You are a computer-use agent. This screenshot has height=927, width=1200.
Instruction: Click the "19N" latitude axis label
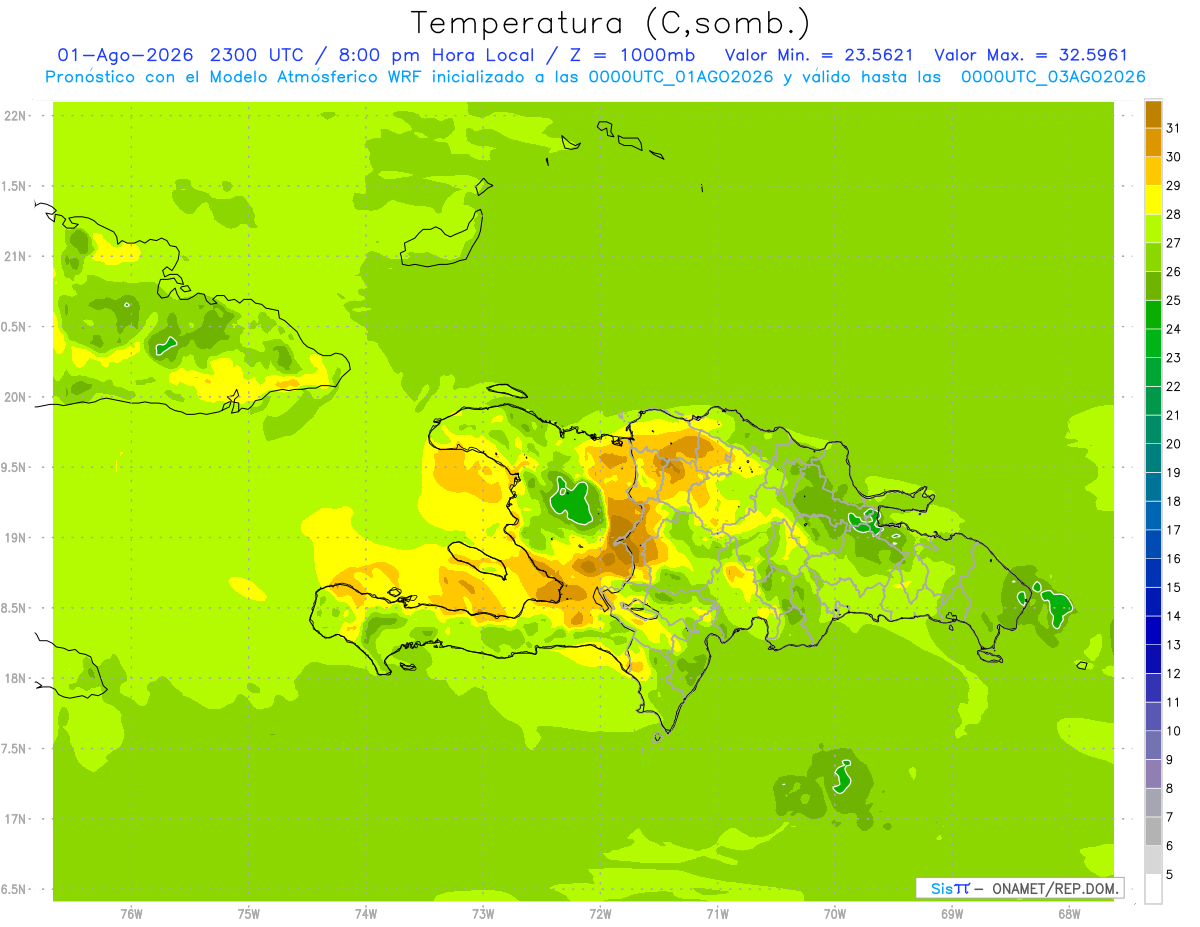15,538
